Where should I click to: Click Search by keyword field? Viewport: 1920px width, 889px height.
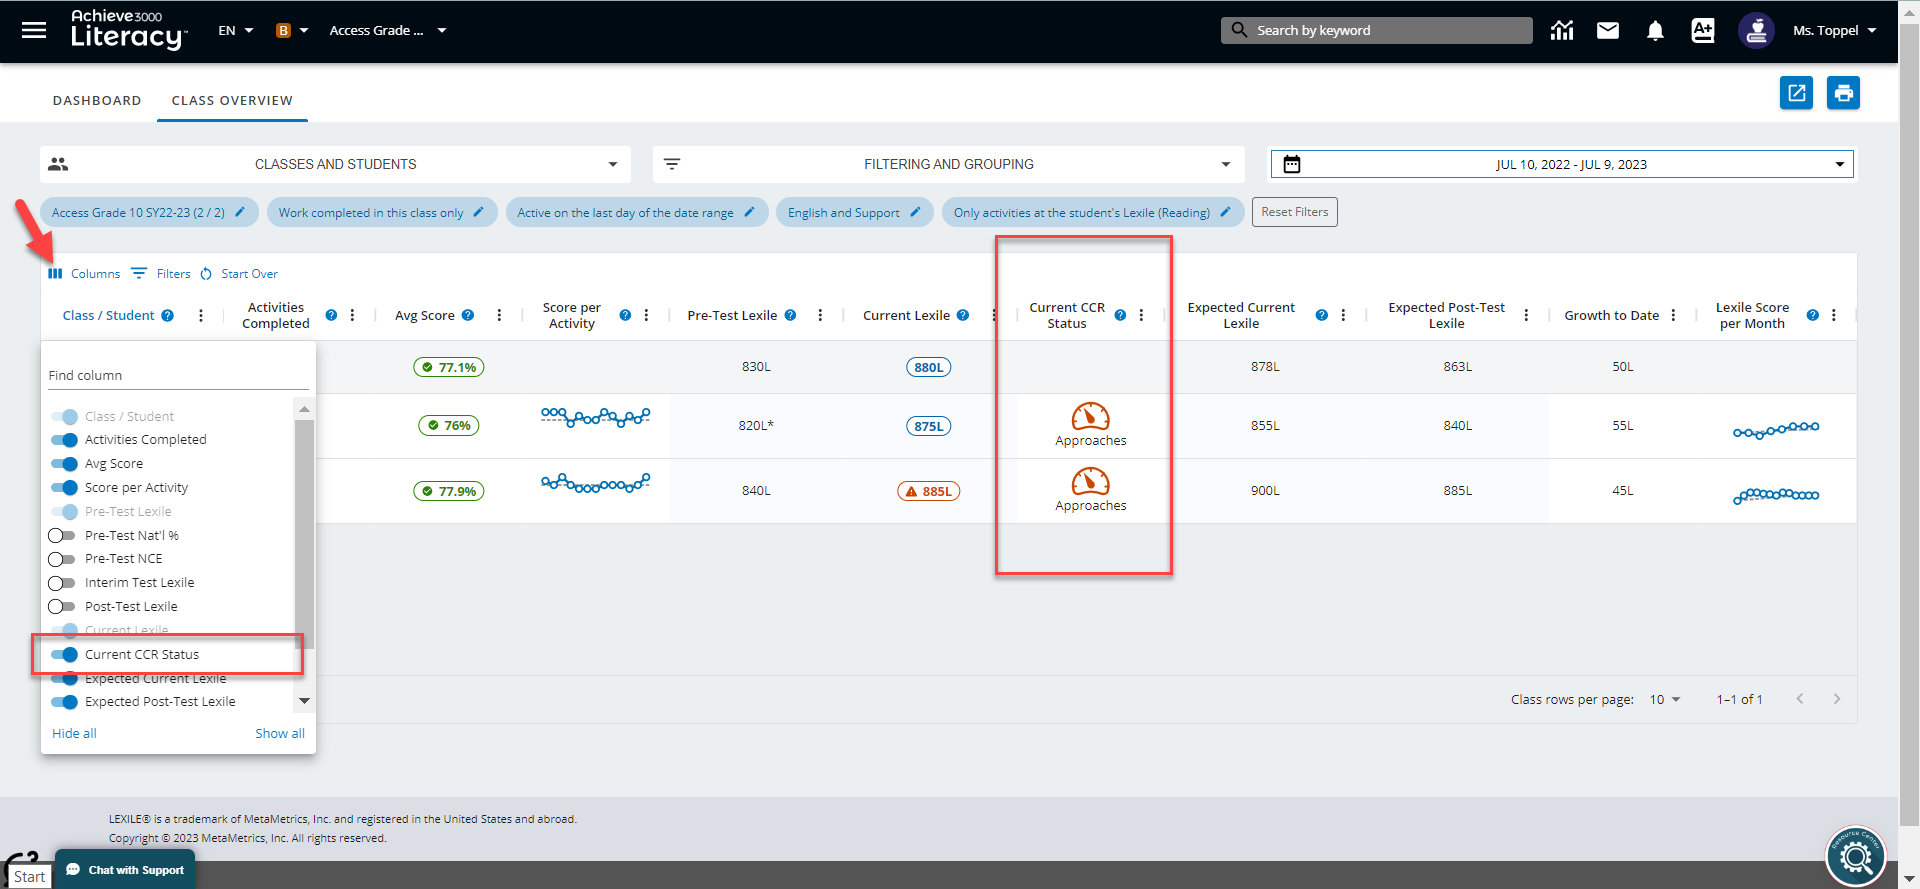(1377, 31)
